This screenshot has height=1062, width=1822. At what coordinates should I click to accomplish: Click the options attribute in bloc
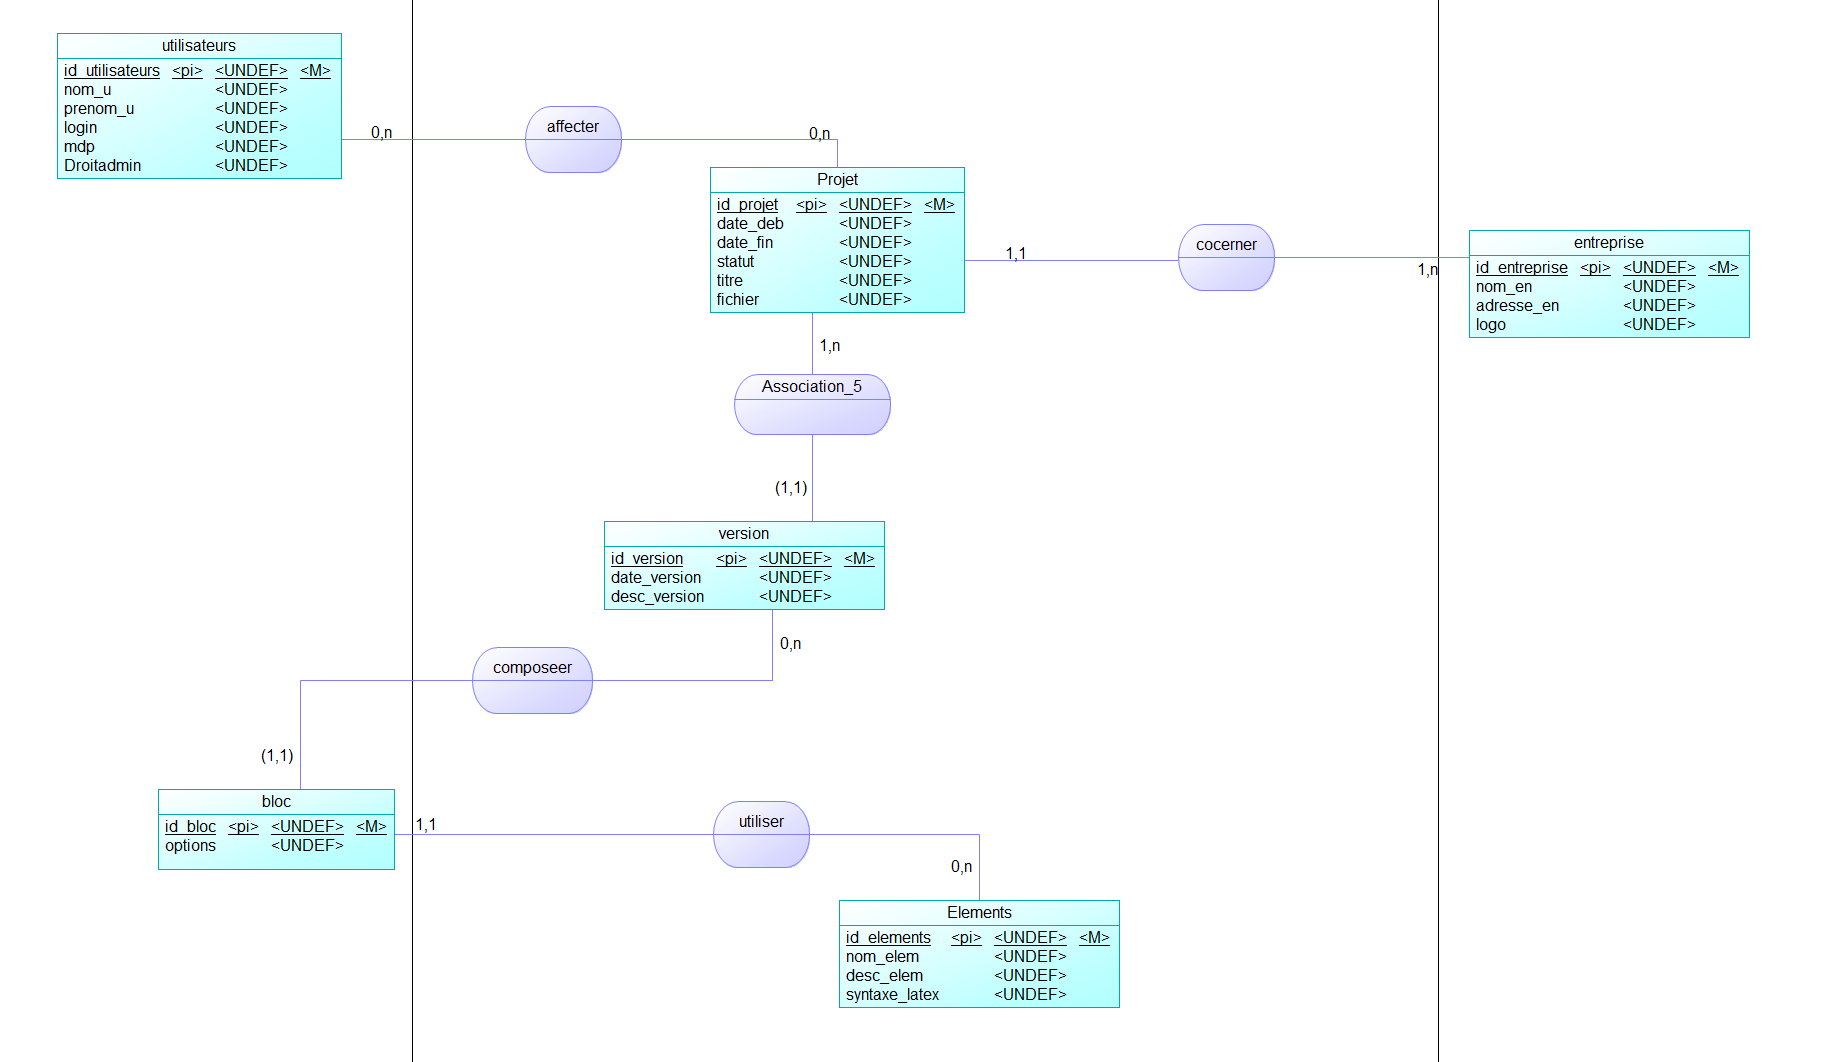(190, 846)
